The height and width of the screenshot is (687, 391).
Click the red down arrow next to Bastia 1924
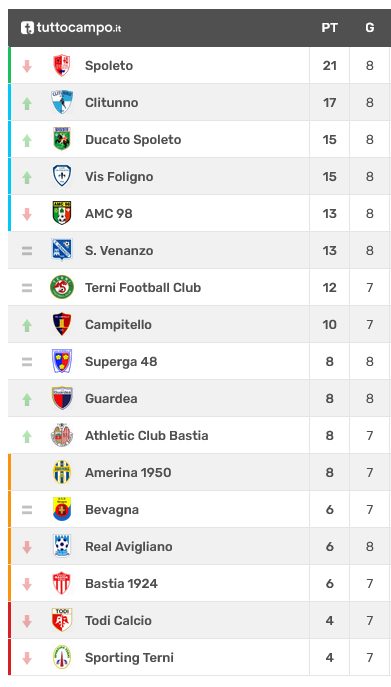point(27,584)
